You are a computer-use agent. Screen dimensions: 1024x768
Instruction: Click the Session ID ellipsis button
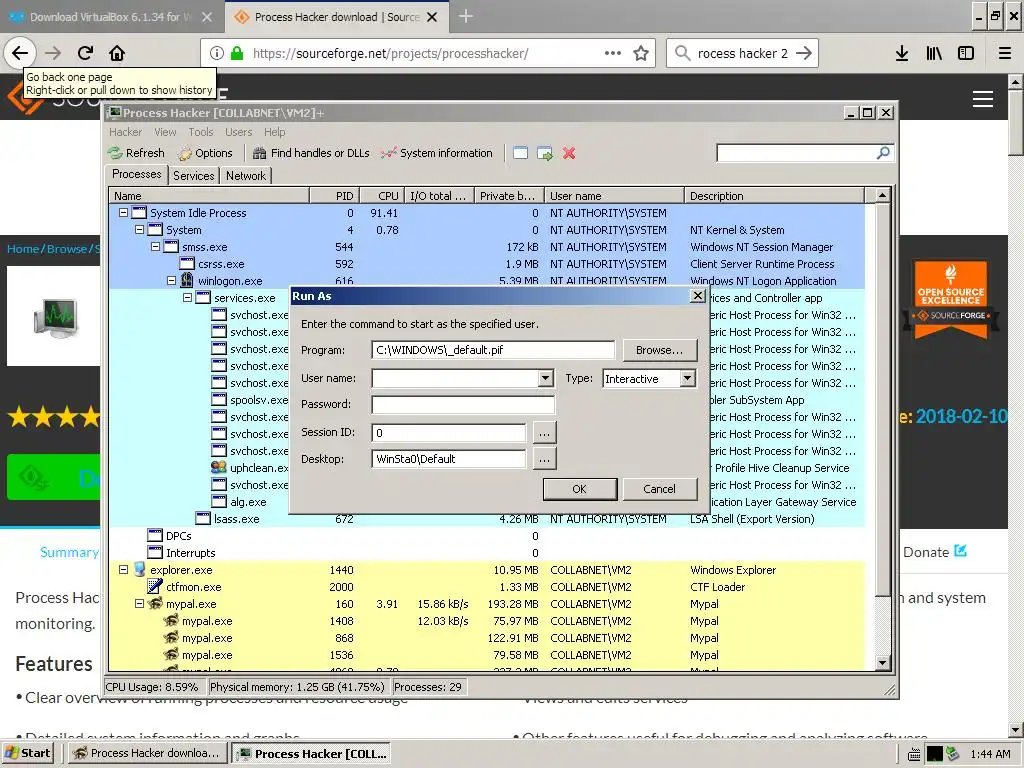coord(545,432)
